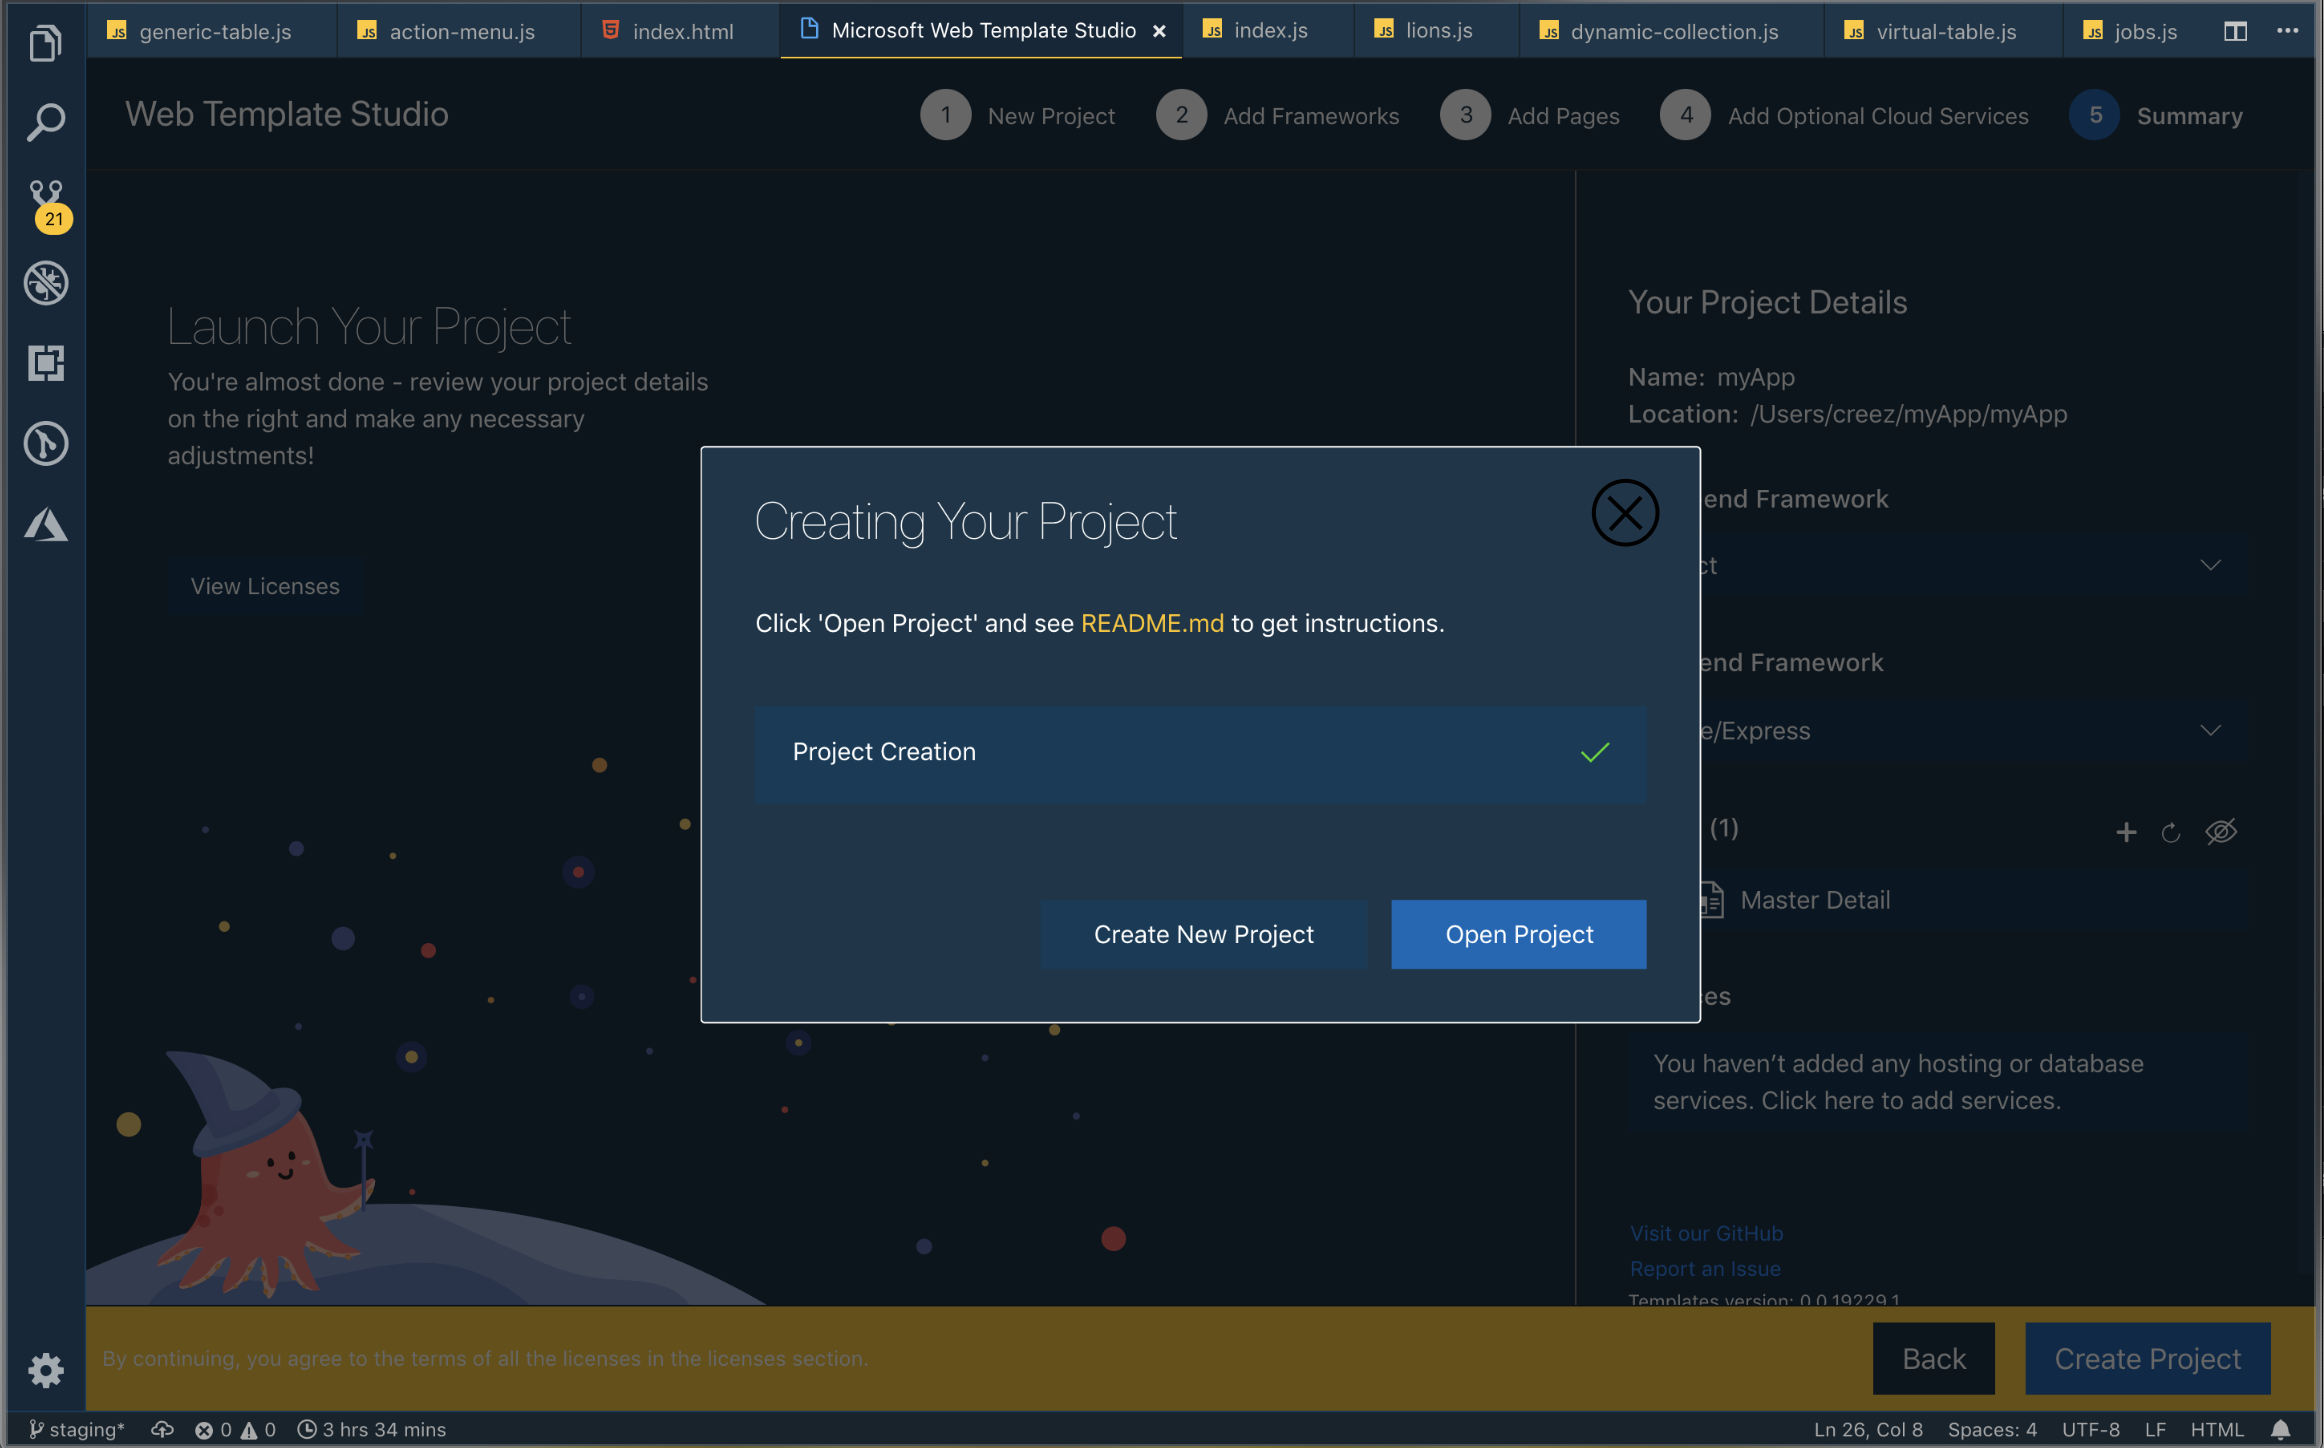Open the Manage gear icon at bottom left
This screenshot has width=2324, height=1448.
click(45, 1371)
